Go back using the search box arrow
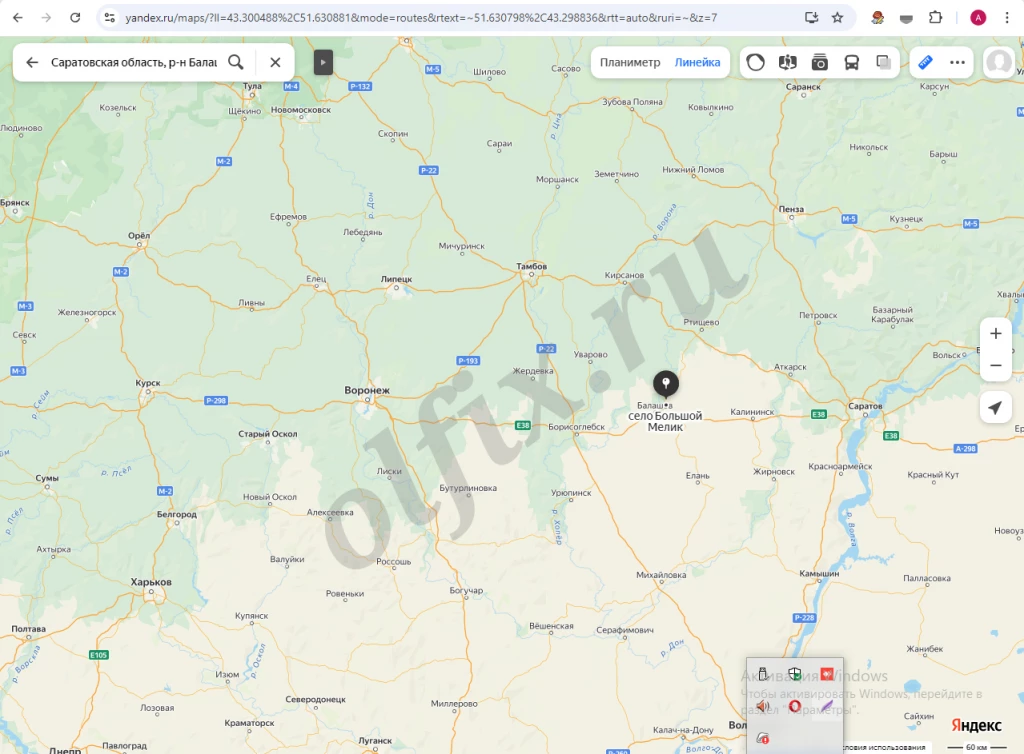Image resolution: width=1024 pixels, height=754 pixels. pyautogui.click(x=32, y=62)
